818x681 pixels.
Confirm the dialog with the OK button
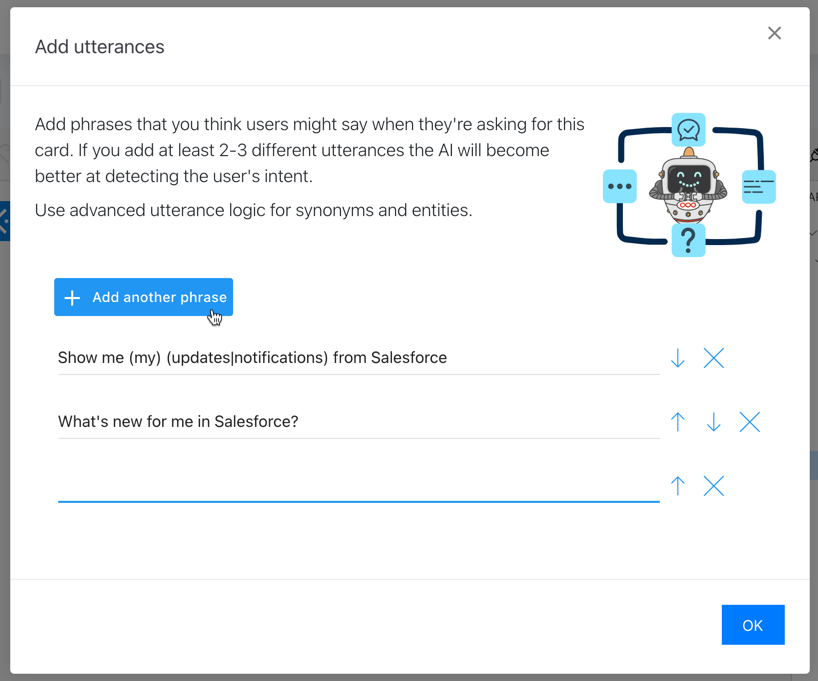point(753,625)
